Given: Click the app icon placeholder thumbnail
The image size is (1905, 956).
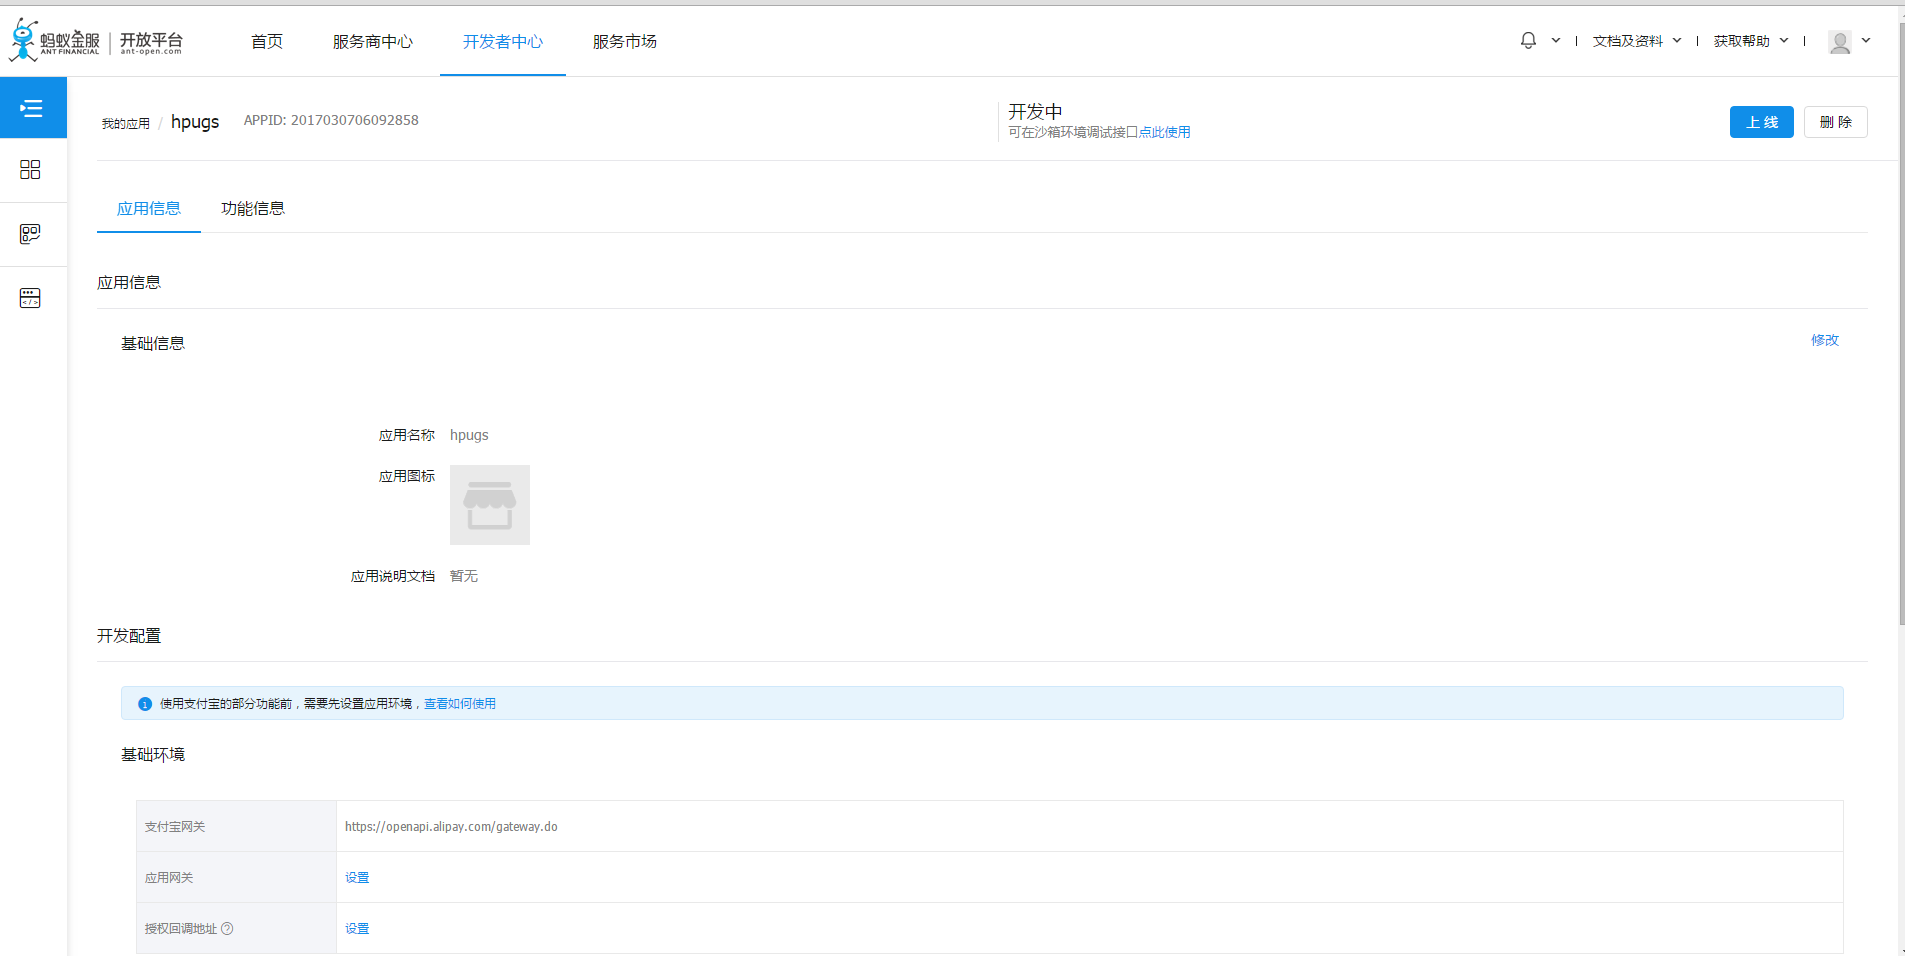Looking at the screenshot, I should 490,505.
